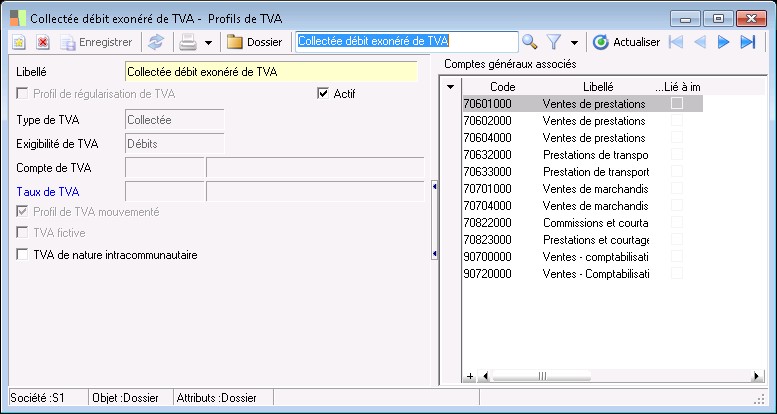Select account row 70633000
The height and width of the screenshot is (414, 777).
583,172
